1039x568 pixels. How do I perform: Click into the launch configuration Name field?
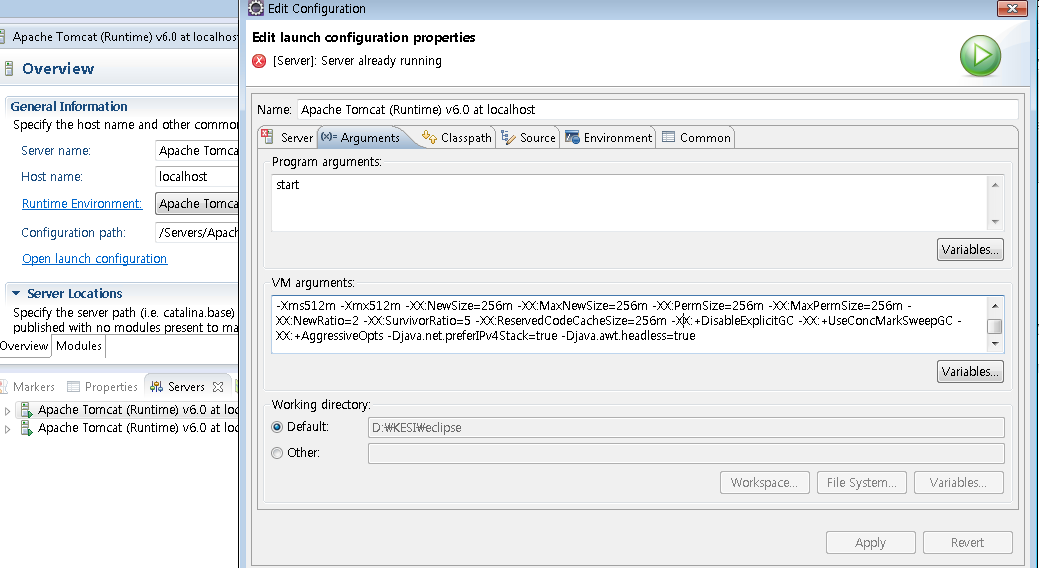click(657, 109)
